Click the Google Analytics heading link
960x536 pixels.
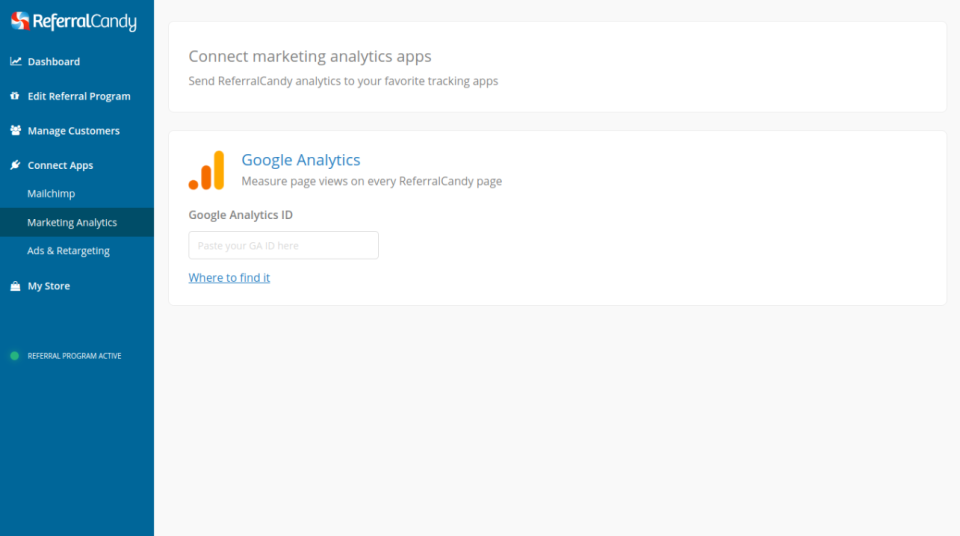(300, 160)
